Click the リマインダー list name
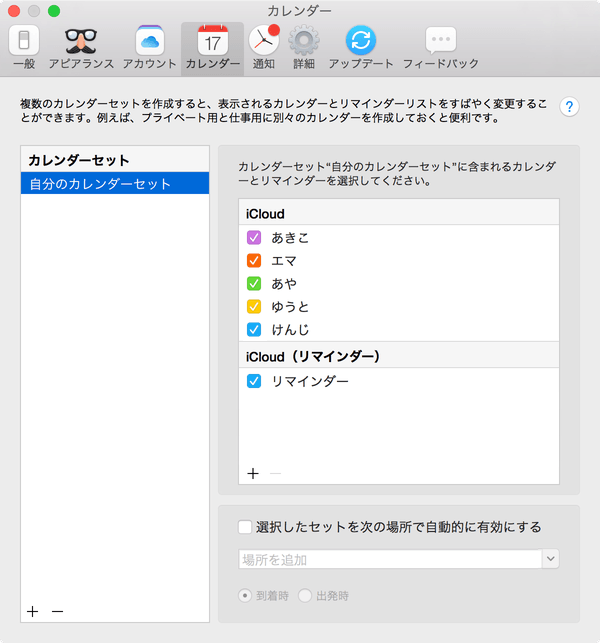Viewport: 600px width, 643px height. coord(310,381)
